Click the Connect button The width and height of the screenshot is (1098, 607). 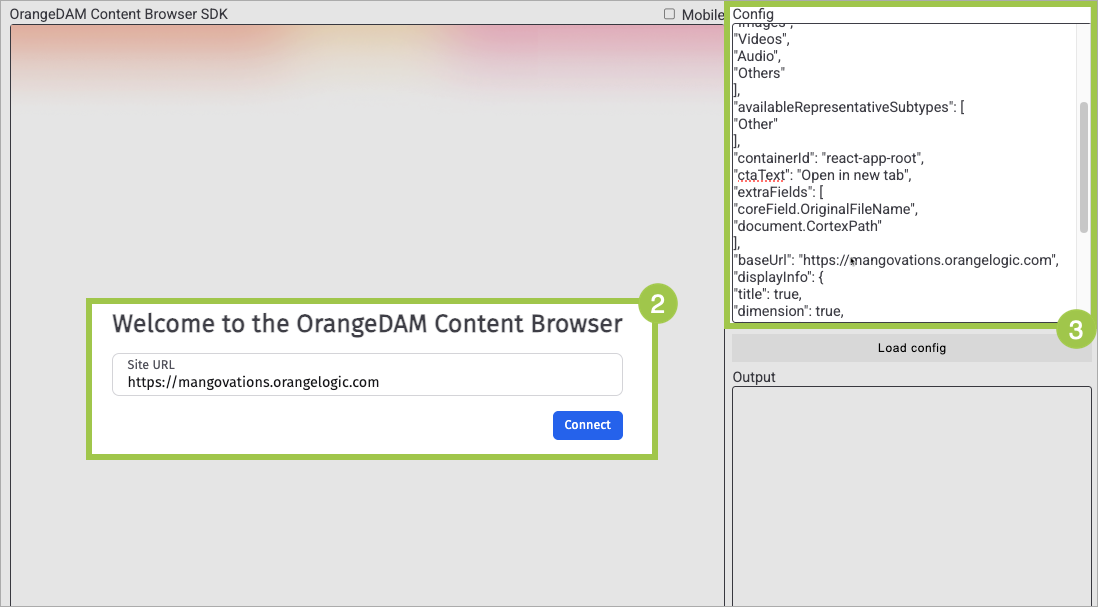click(588, 425)
